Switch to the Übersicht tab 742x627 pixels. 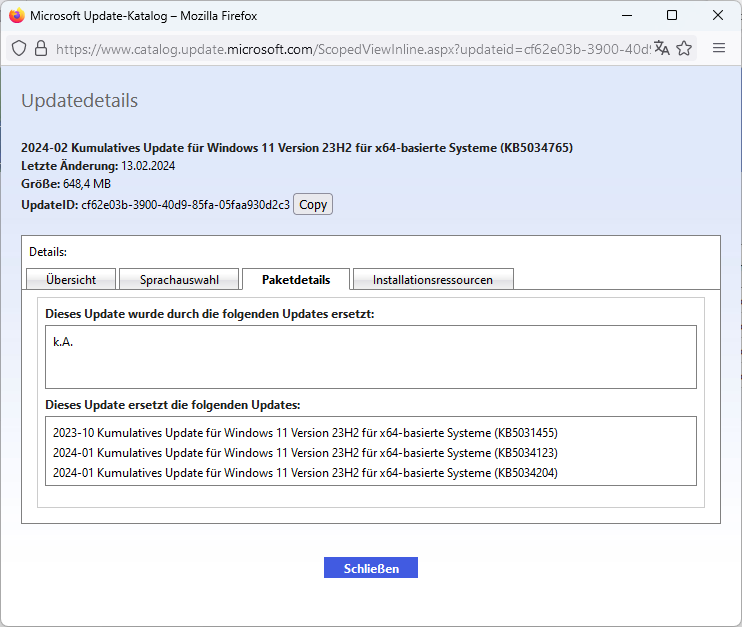click(x=71, y=280)
